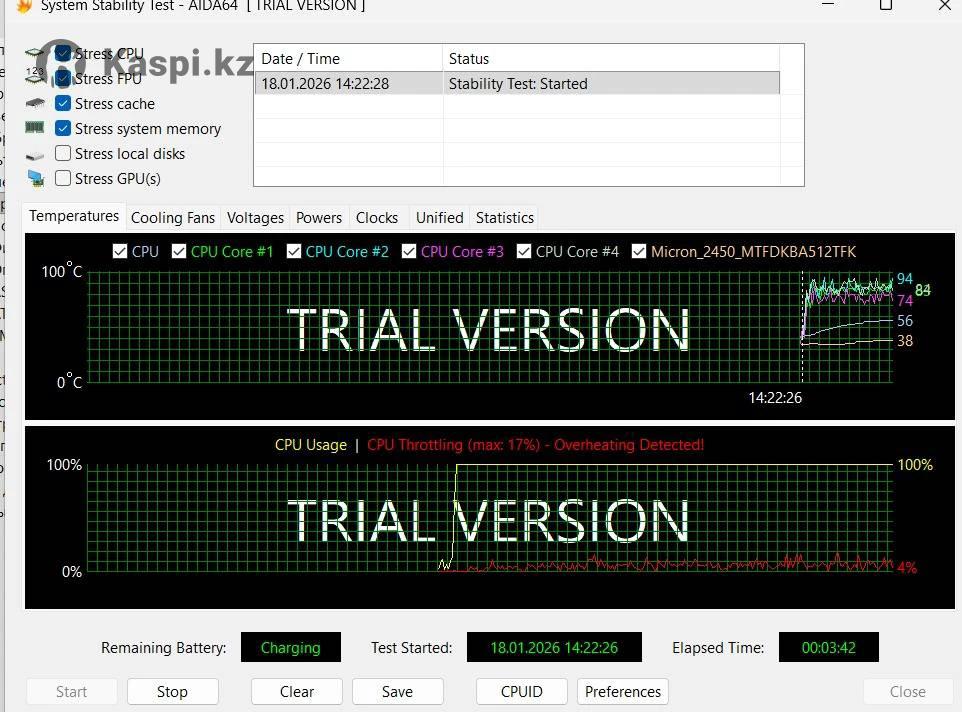
Task: Click the Save button
Action: pyautogui.click(x=397, y=692)
